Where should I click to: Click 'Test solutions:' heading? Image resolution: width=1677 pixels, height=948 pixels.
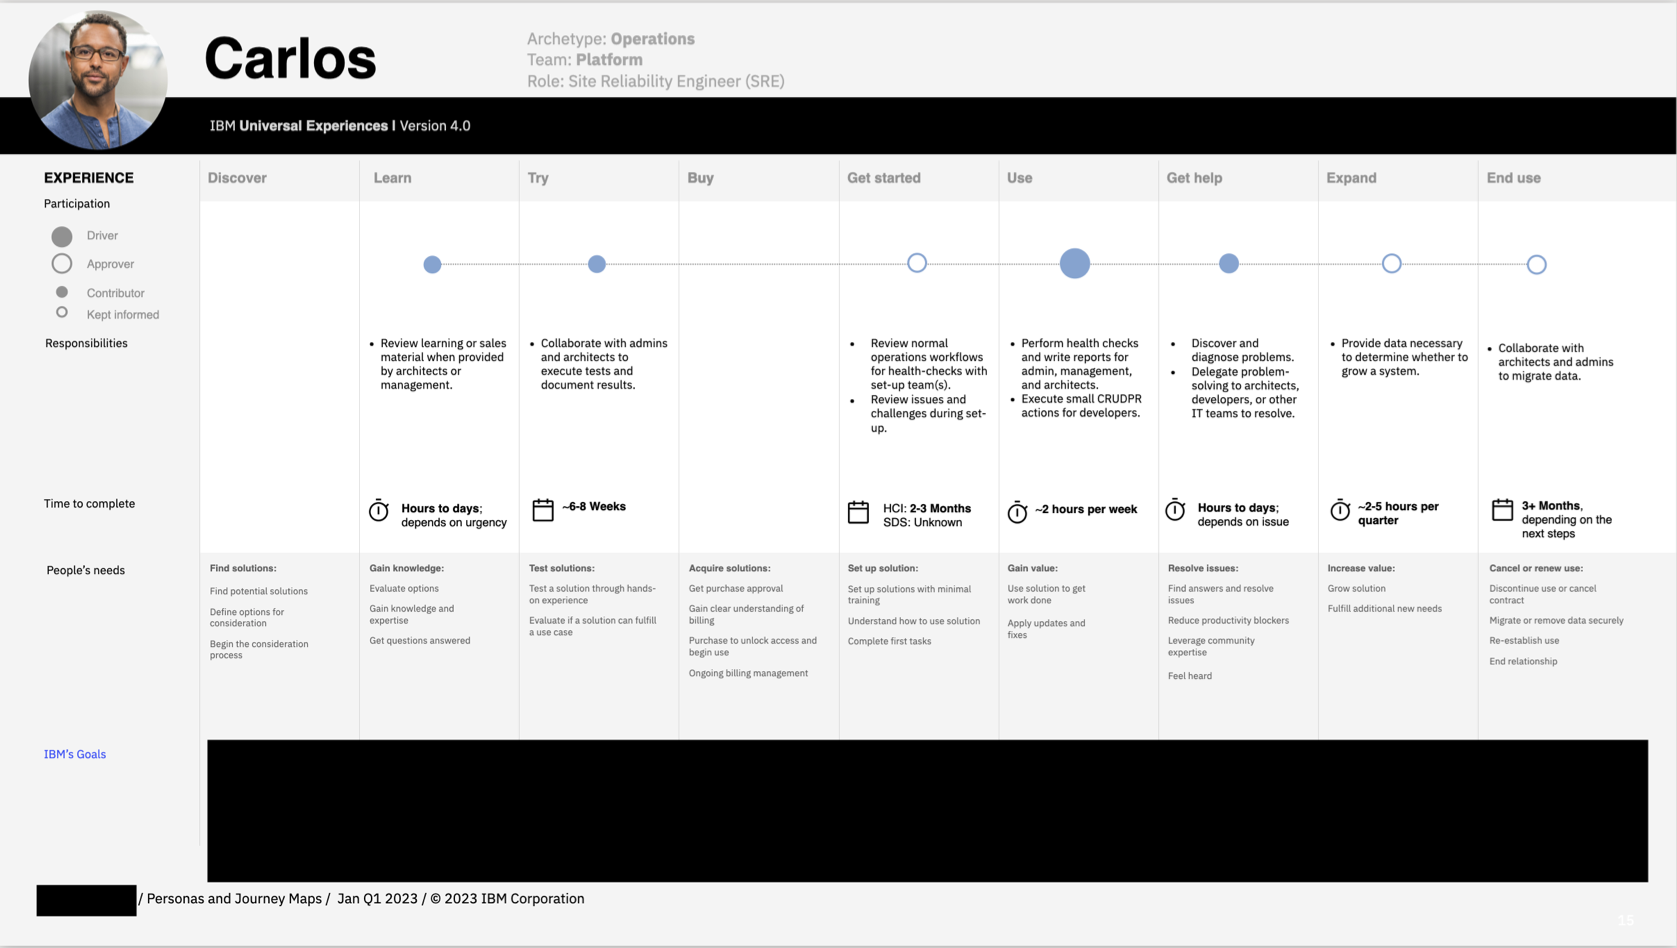[561, 568]
